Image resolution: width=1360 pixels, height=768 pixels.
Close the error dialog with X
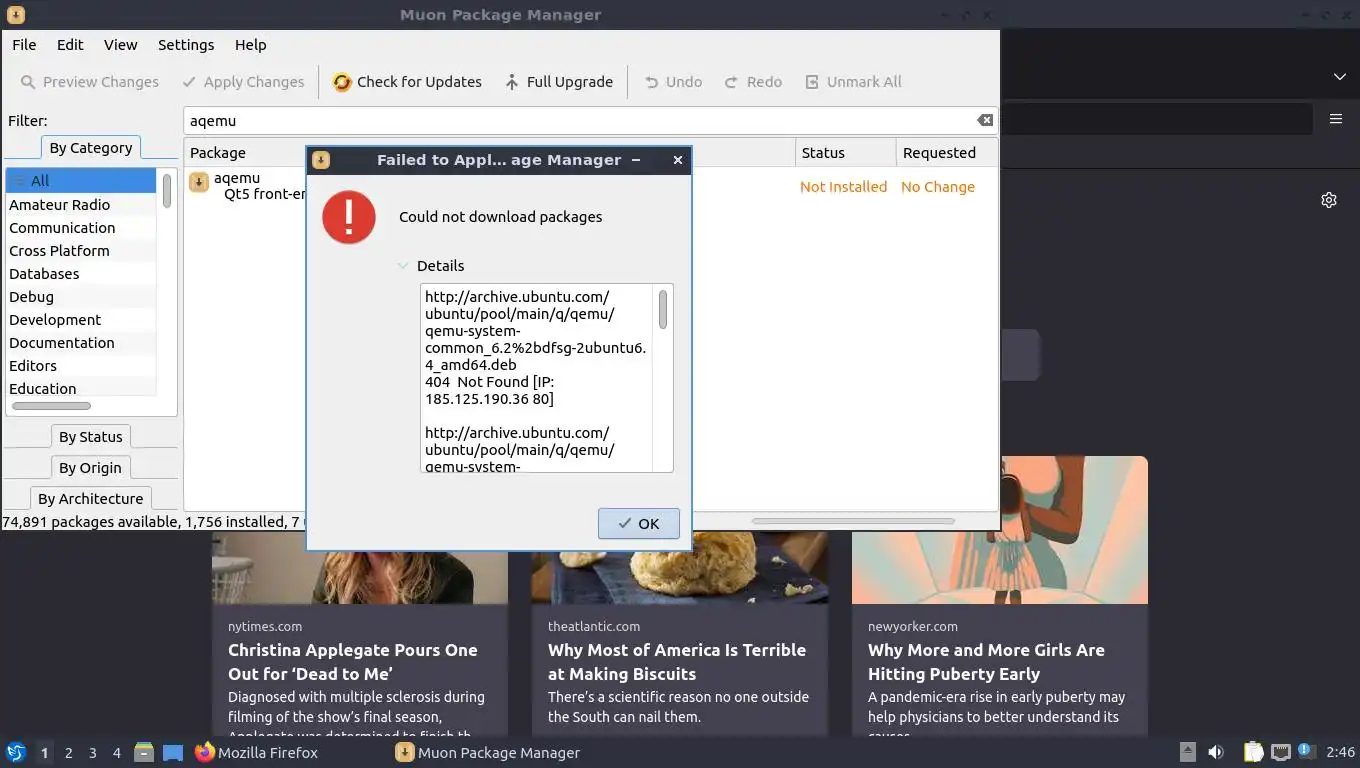pos(678,160)
